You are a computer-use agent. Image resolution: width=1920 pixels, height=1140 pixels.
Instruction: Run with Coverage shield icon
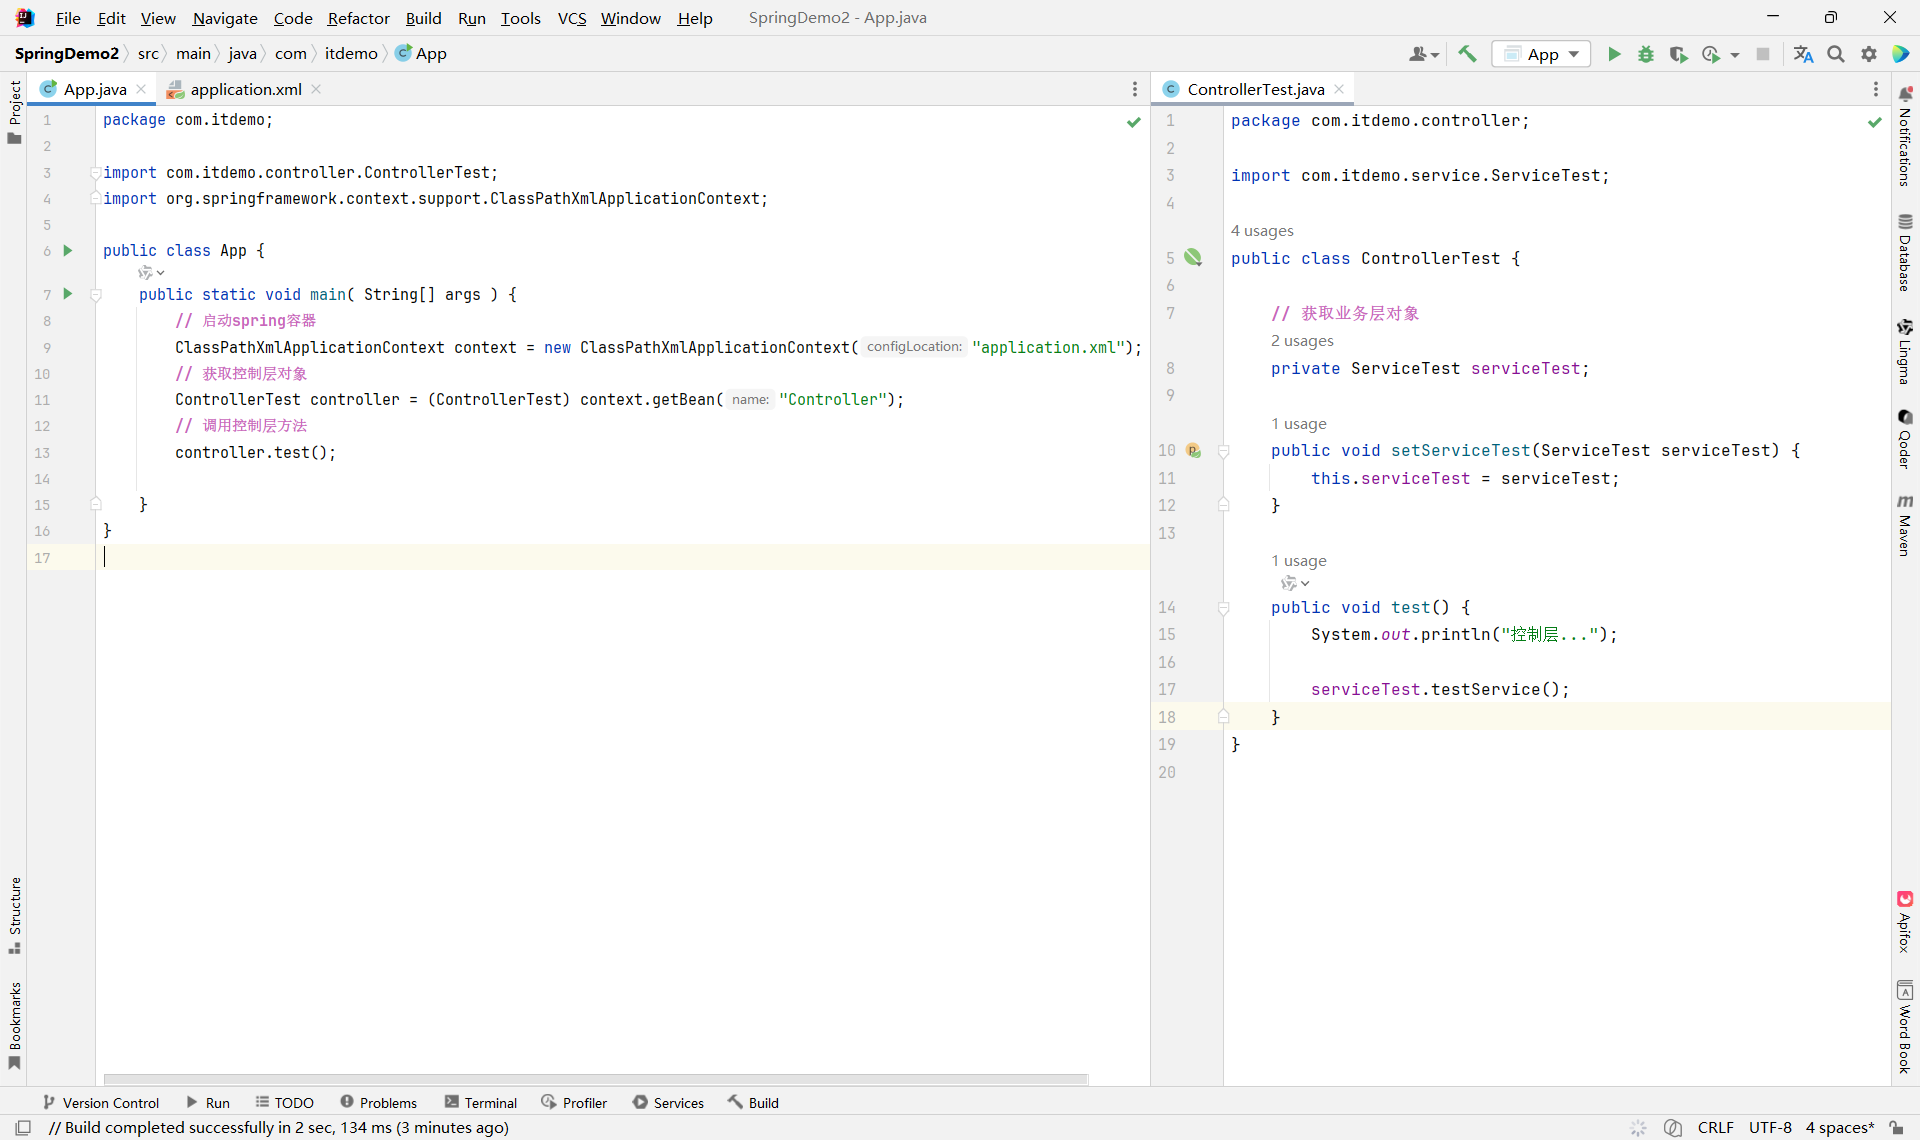(x=1678, y=54)
